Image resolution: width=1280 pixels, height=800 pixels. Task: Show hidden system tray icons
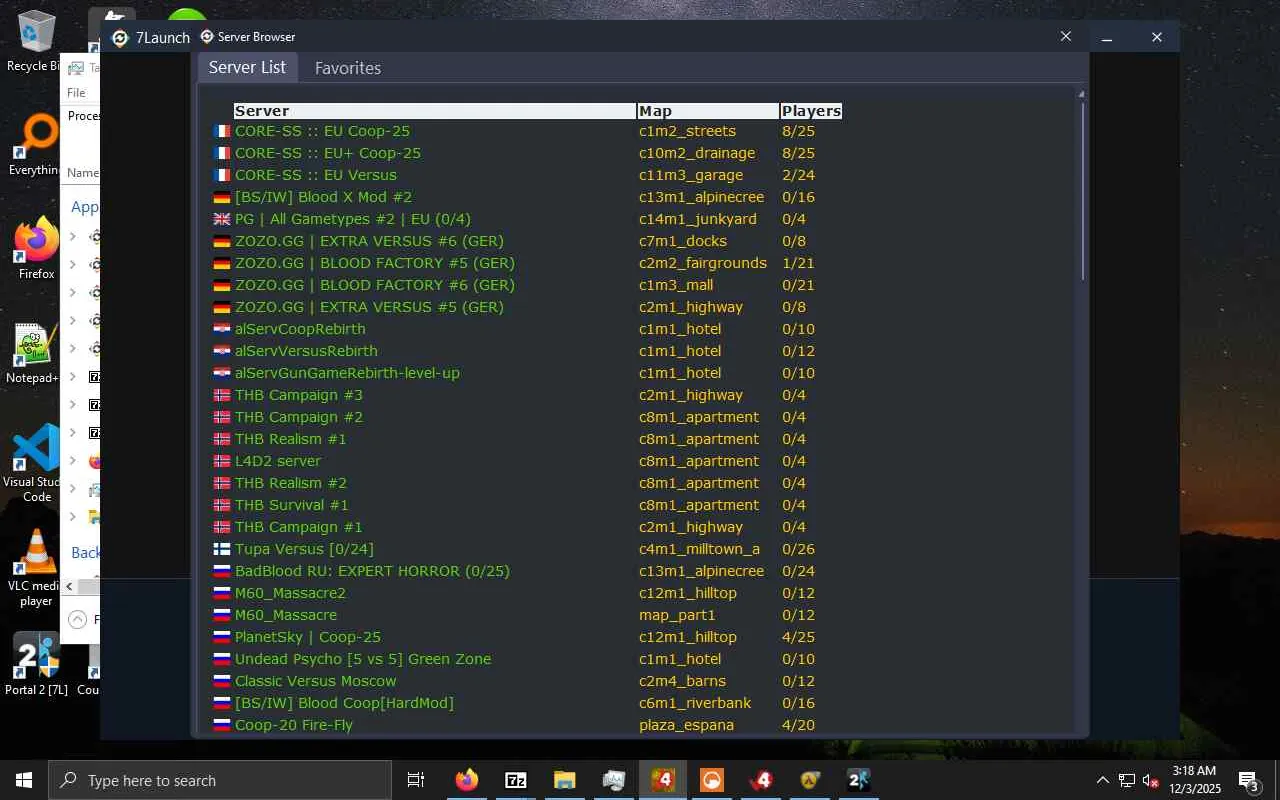point(1103,780)
